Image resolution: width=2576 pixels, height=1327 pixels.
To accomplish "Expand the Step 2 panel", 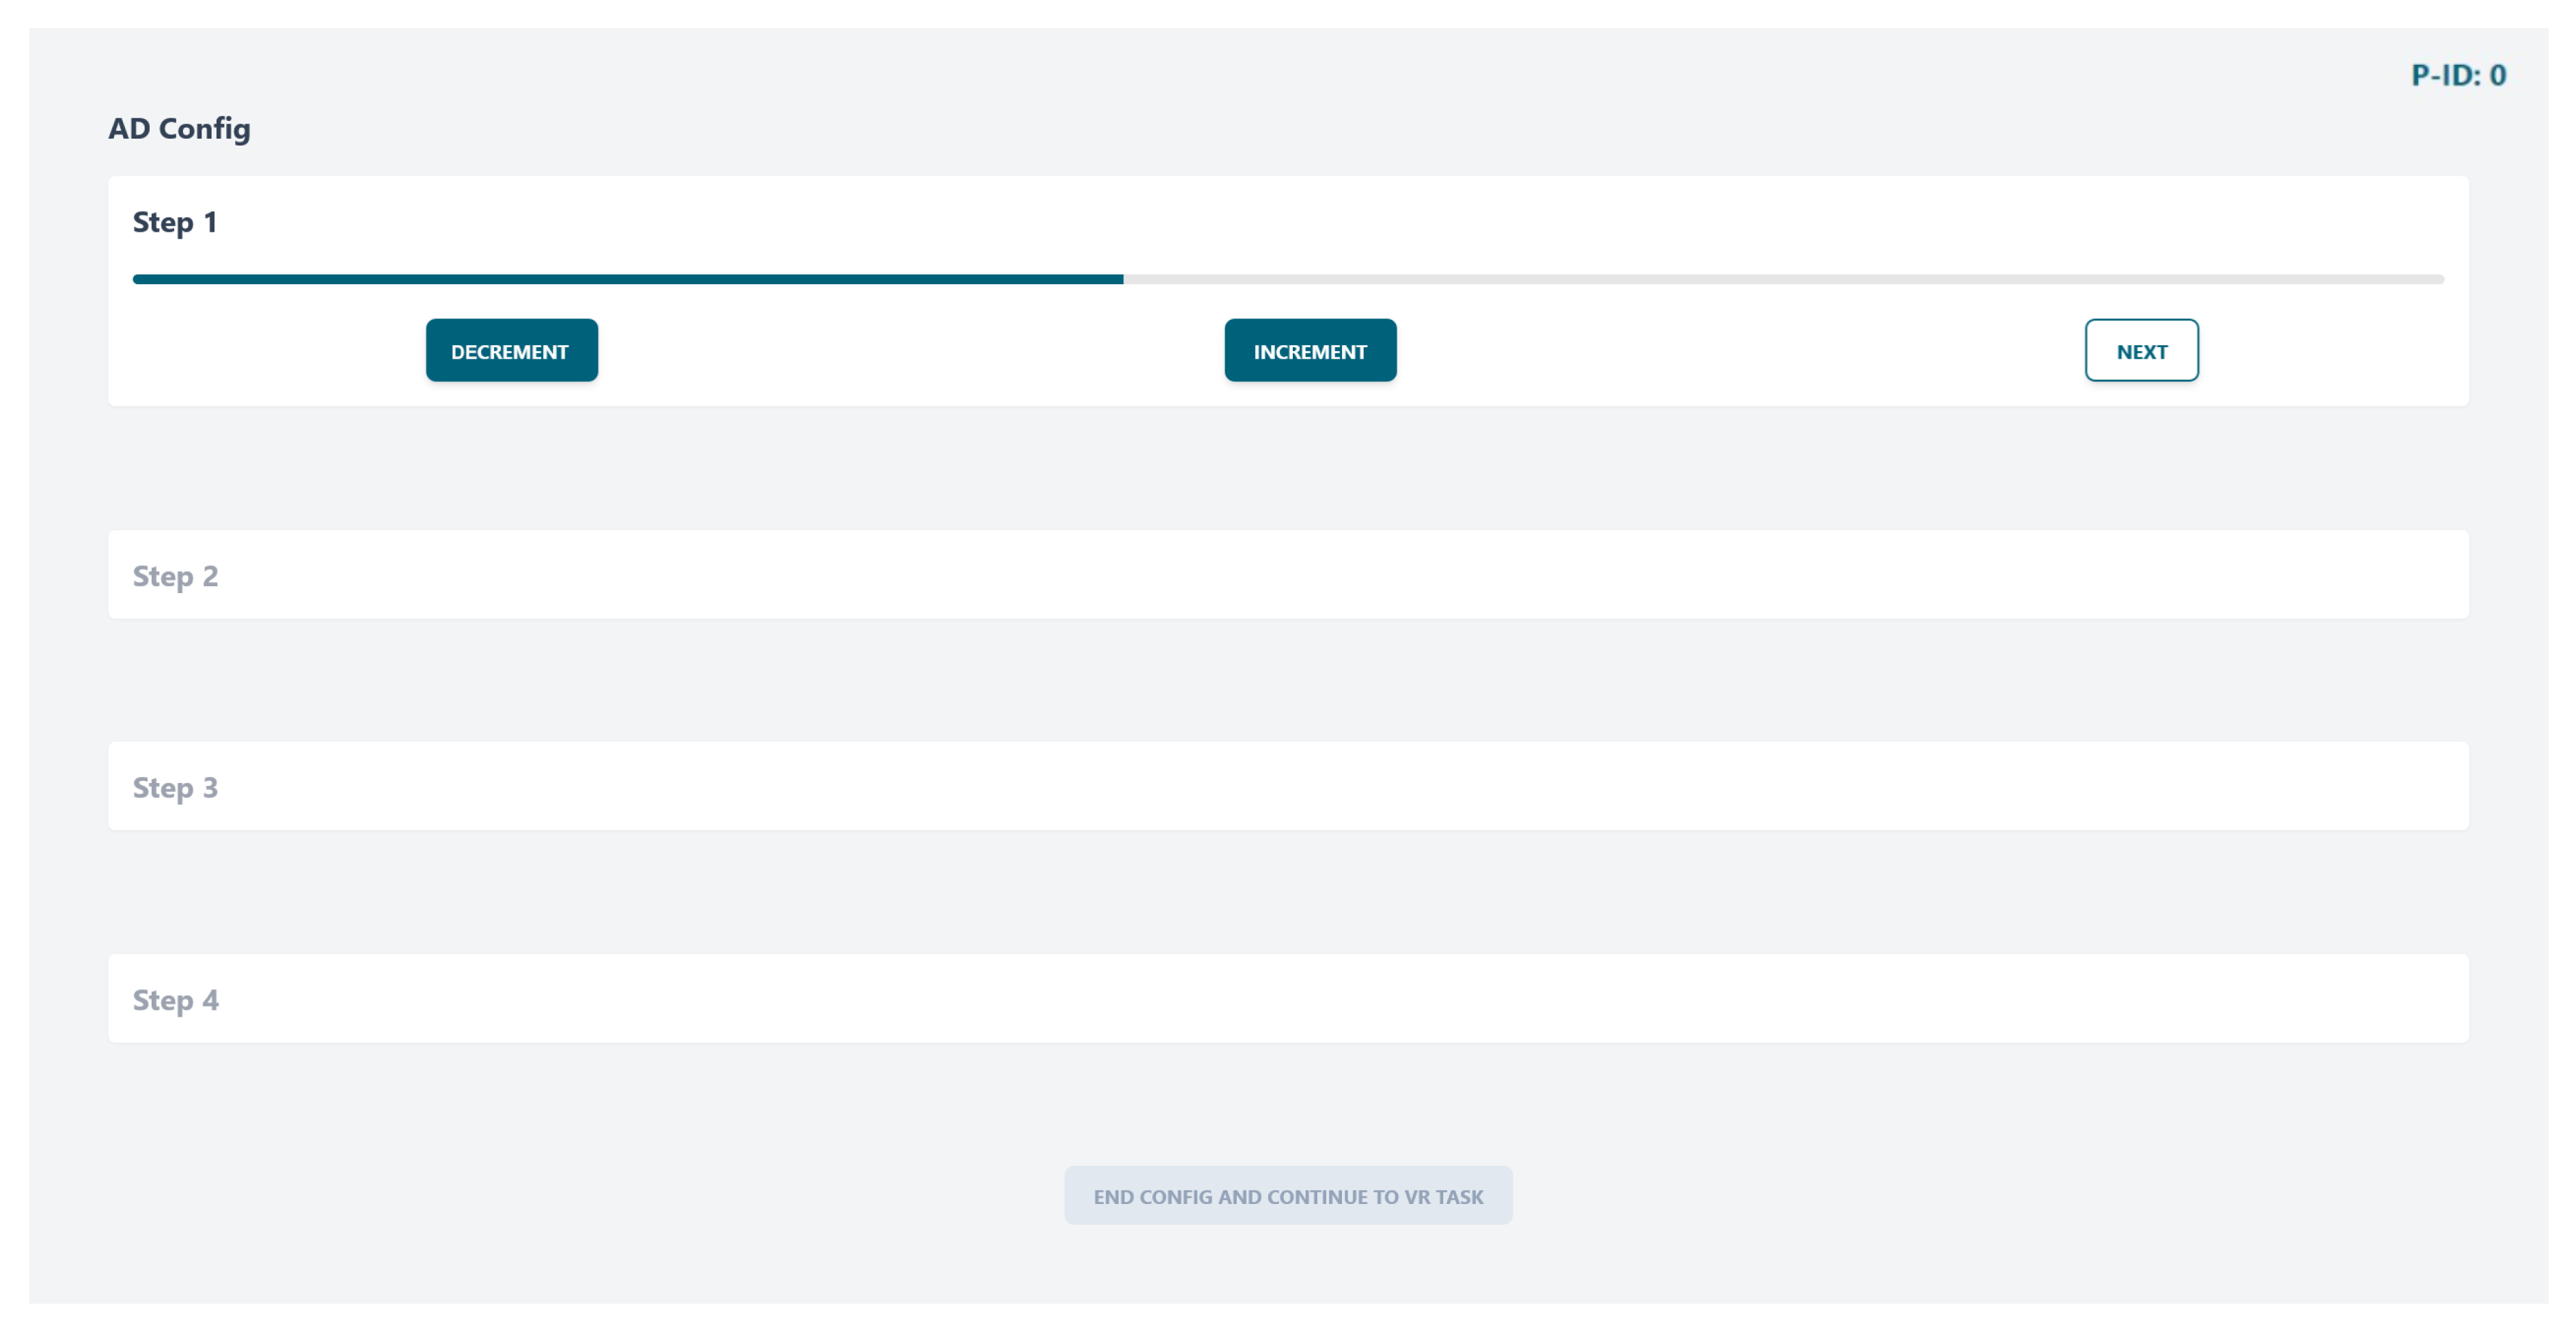I will click(1287, 575).
